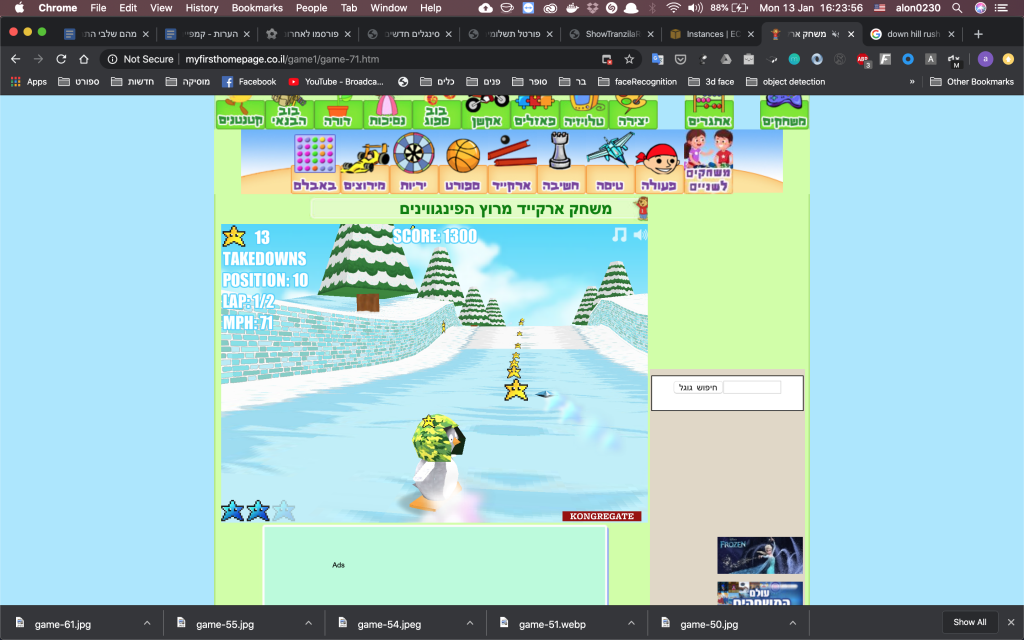Open the object detection bookmark folder
The height and width of the screenshot is (640, 1024).
pyautogui.click(x=786, y=82)
